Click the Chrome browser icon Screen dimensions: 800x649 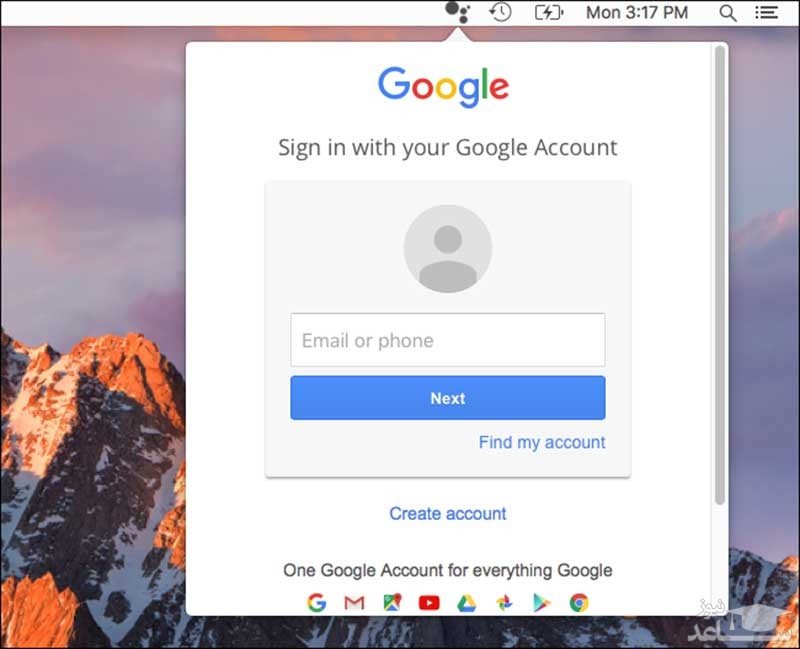579,603
